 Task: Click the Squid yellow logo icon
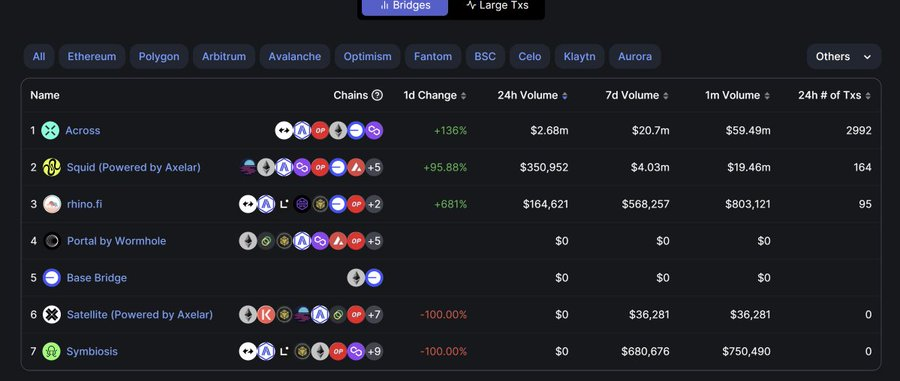click(x=52, y=167)
